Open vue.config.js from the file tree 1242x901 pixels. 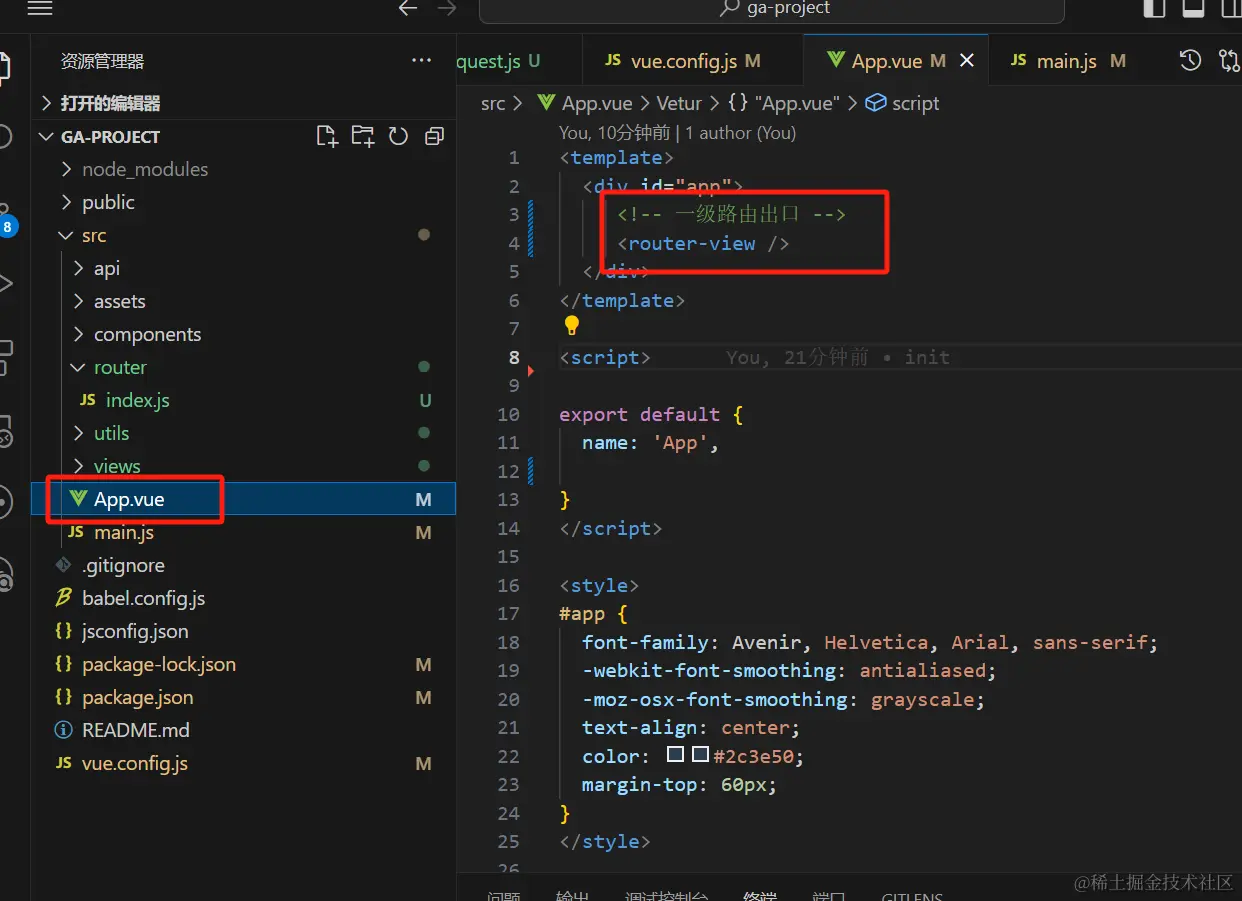pos(135,763)
